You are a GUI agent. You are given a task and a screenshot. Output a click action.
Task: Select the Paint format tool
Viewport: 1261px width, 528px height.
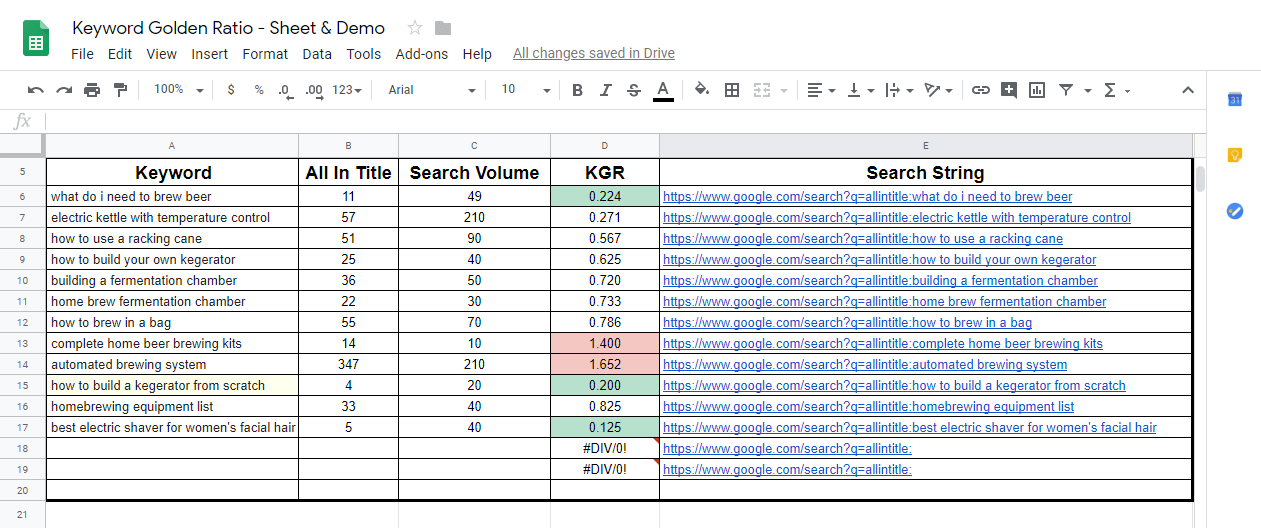pos(121,90)
